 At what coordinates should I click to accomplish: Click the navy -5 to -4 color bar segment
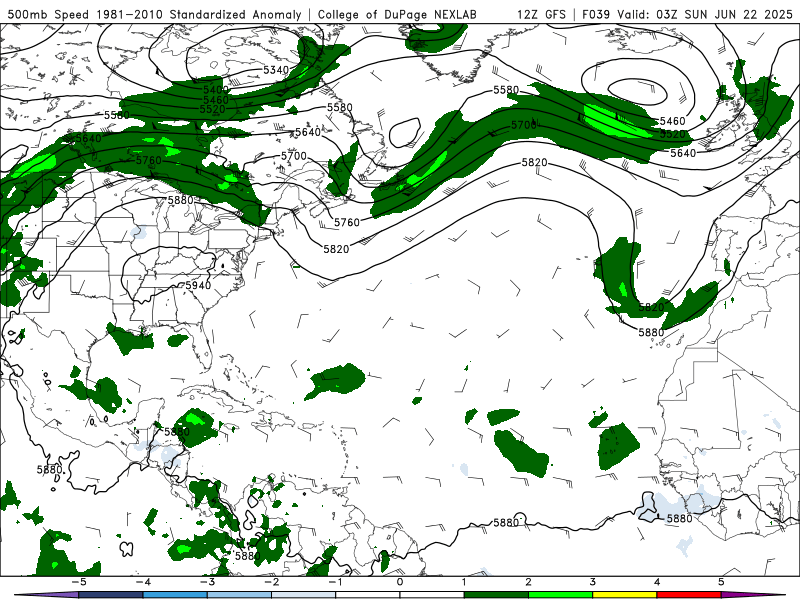coord(111,595)
